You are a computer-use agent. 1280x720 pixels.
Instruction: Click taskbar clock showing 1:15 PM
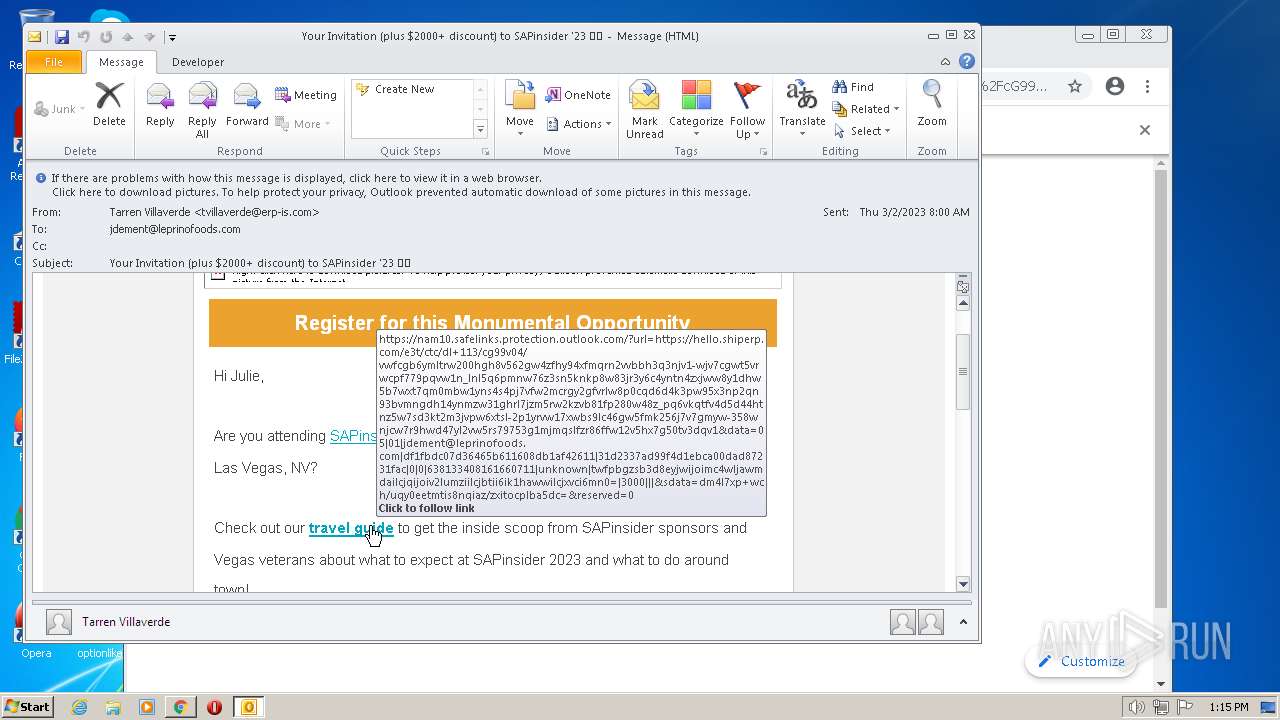(1229, 707)
